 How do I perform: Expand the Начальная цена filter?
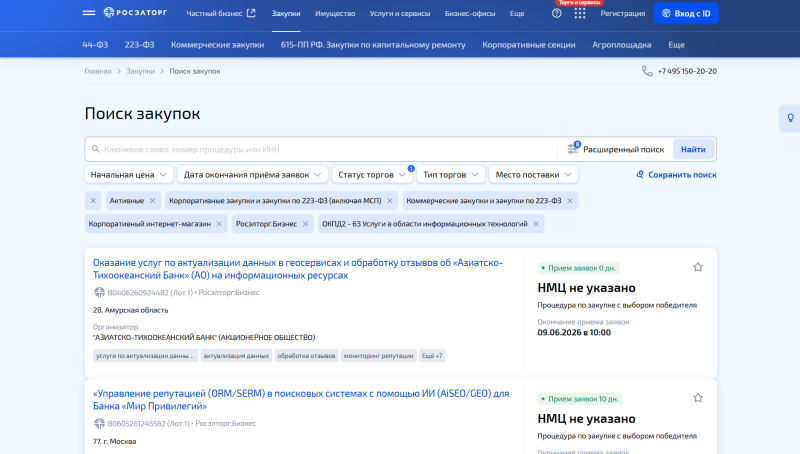tap(129, 174)
